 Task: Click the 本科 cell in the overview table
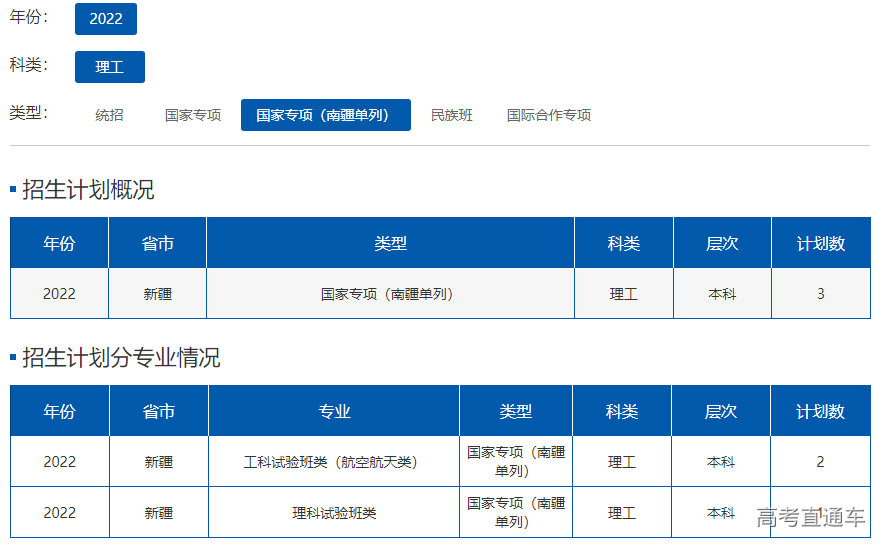point(721,294)
